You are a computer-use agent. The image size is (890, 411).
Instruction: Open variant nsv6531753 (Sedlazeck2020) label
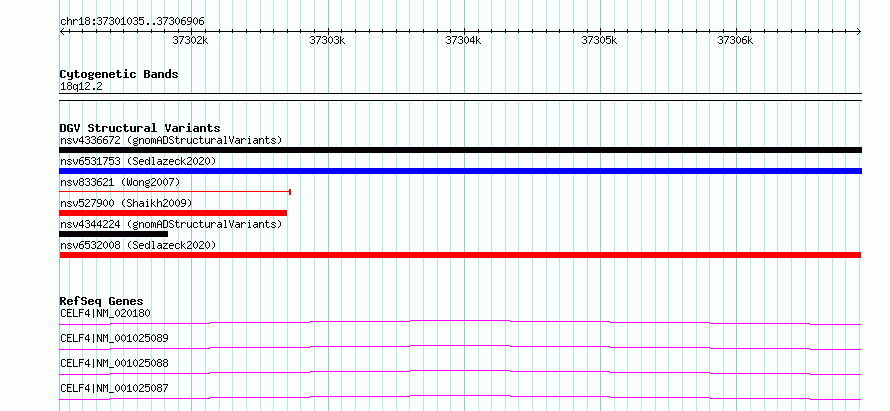(138, 161)
